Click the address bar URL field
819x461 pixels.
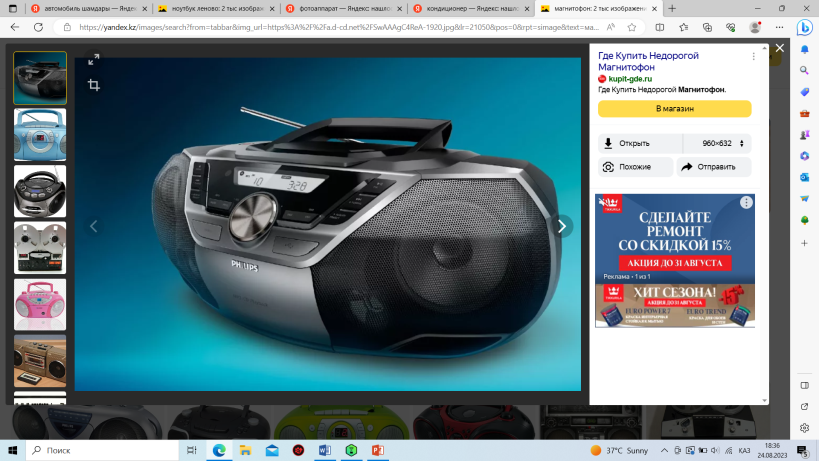tap(340, 27)
